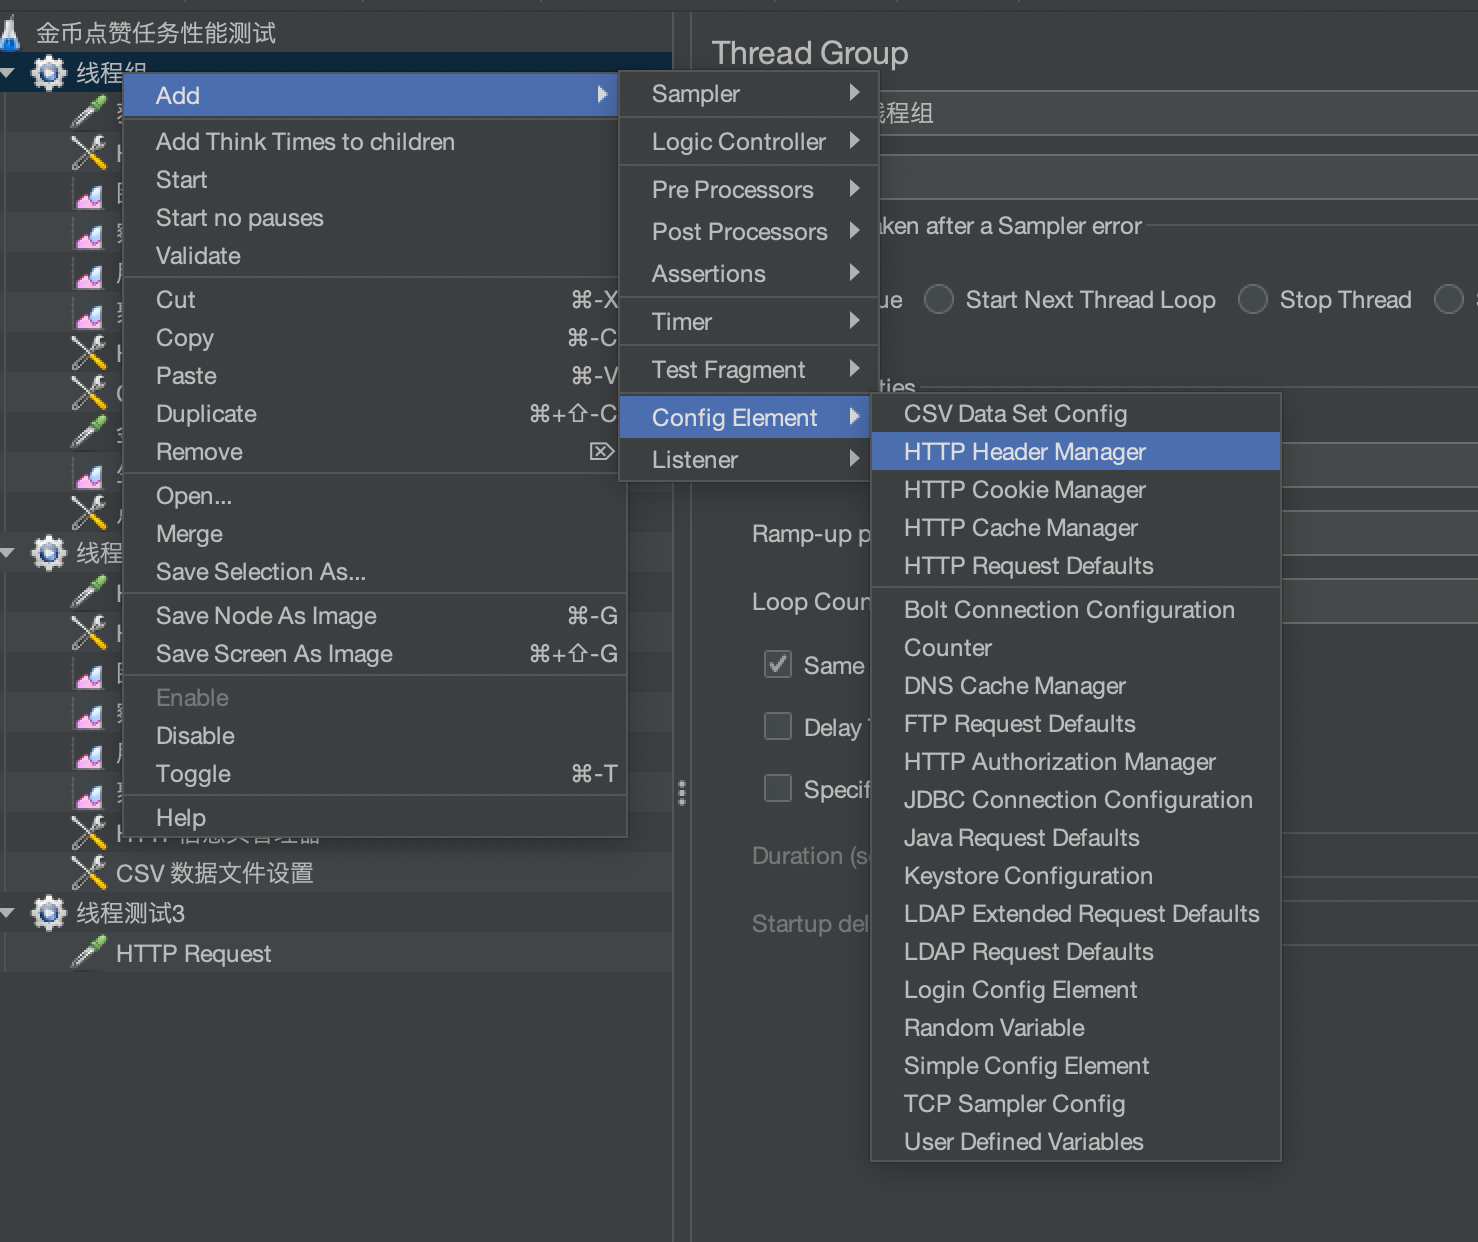Click the gear icon of the topmost thread group
Screen dimensions: 1478x1242
pyautogui.click(x=48, y=73)
